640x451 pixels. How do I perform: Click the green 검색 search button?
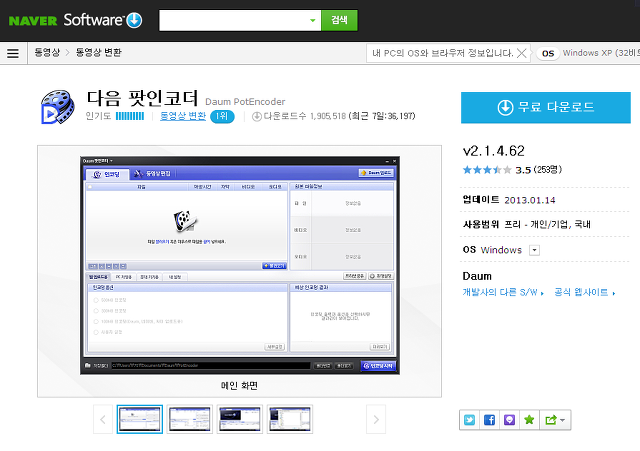point(339,20)
